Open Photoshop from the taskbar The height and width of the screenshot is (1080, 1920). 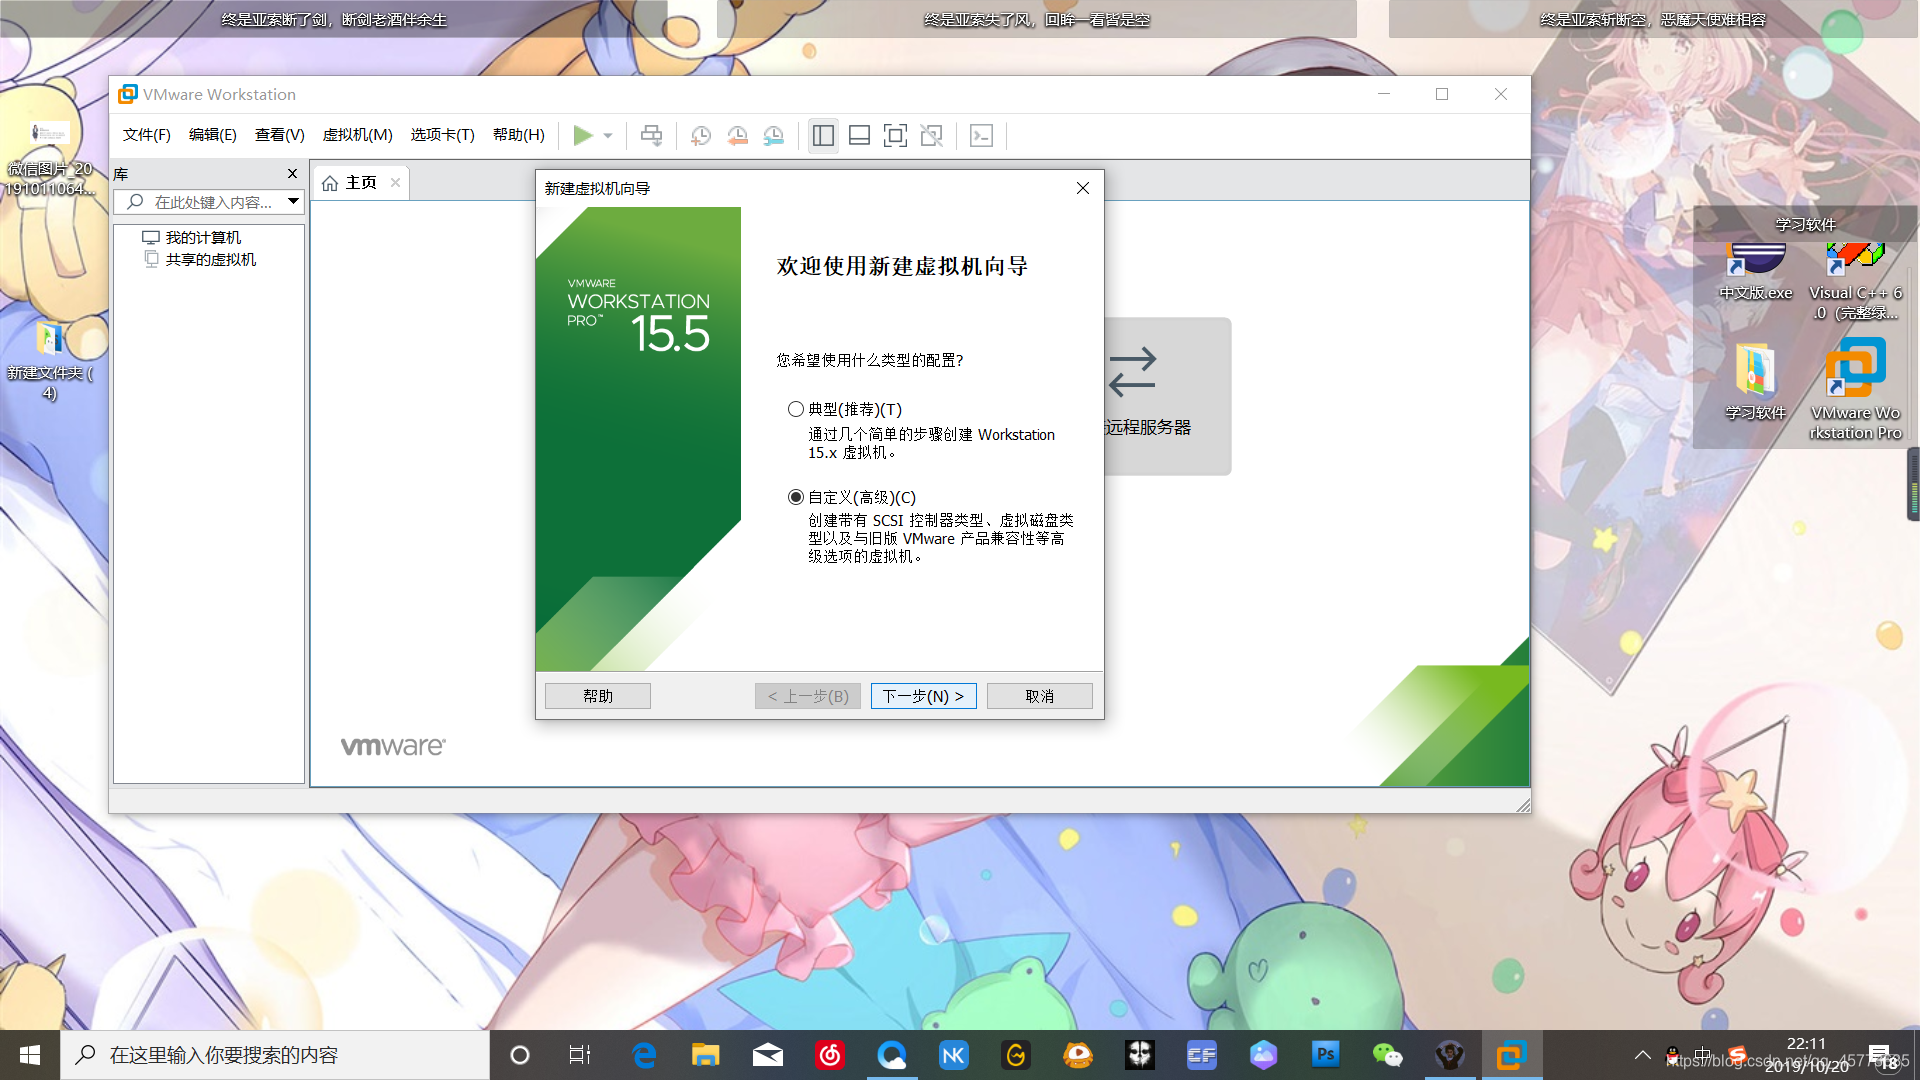[x=1325, y=1055]
